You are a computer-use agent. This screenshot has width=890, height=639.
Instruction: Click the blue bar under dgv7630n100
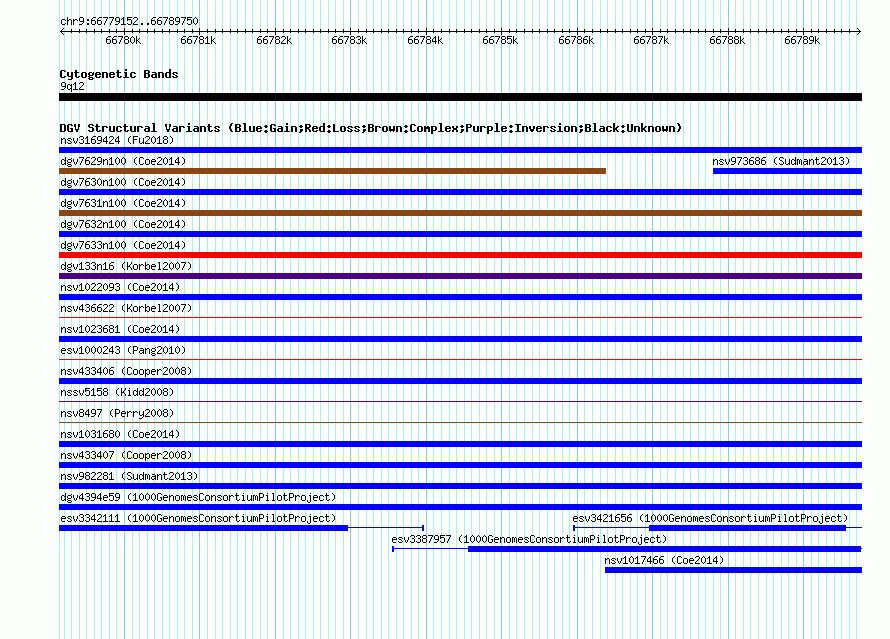click(x=460, y=192)
